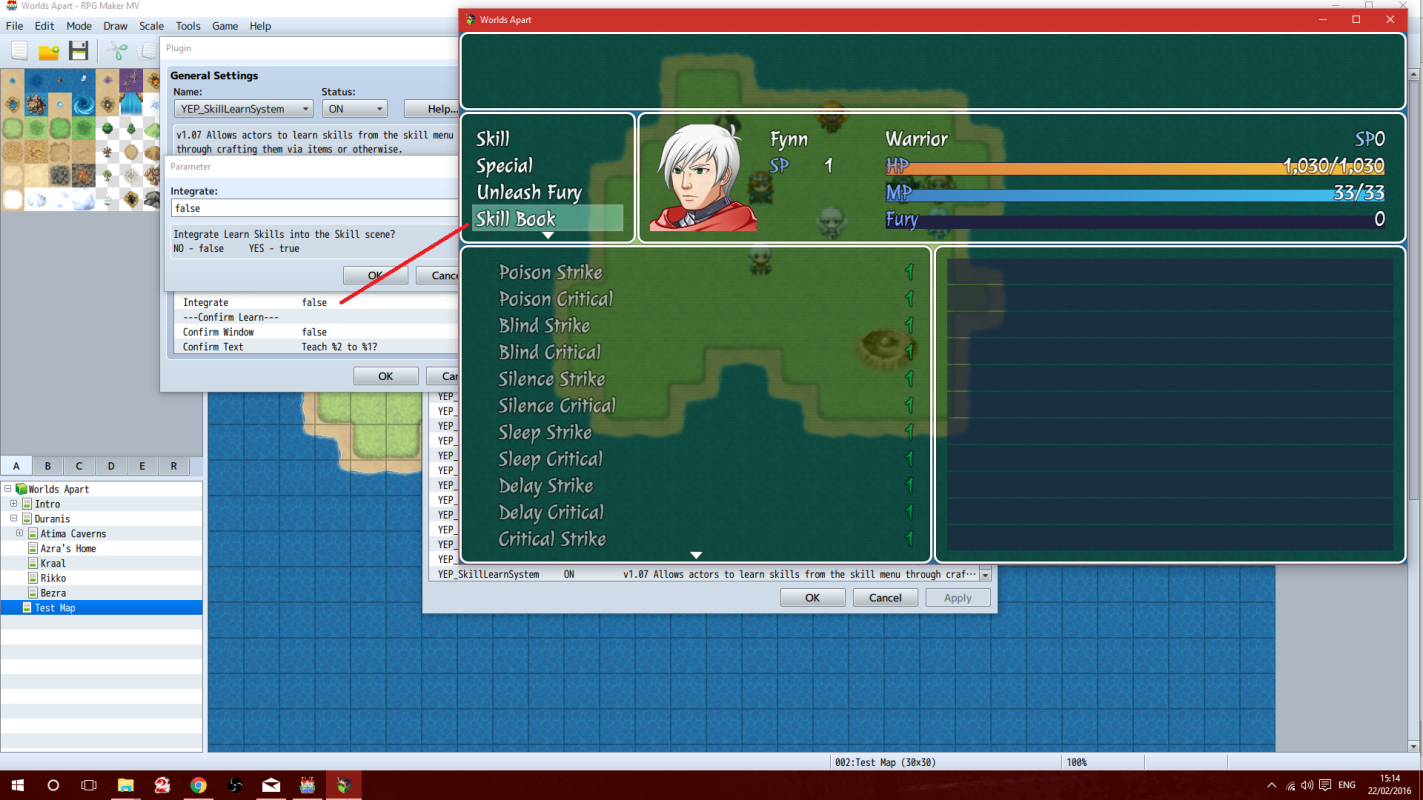Open the Tools menu
The width and height of the screenshot is (1423, 800).
188,26
